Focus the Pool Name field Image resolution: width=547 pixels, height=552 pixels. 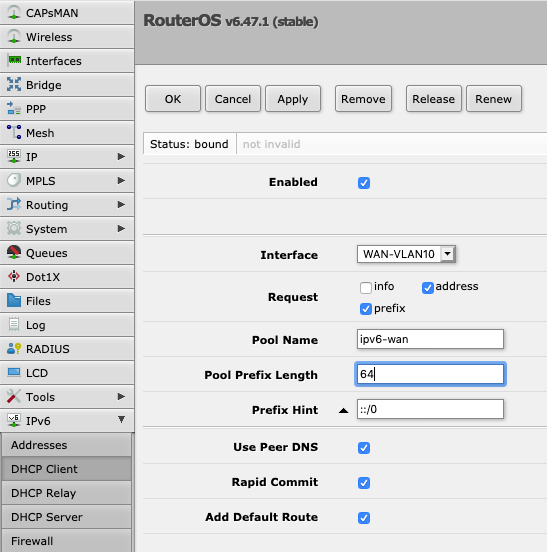coord(430,339)
